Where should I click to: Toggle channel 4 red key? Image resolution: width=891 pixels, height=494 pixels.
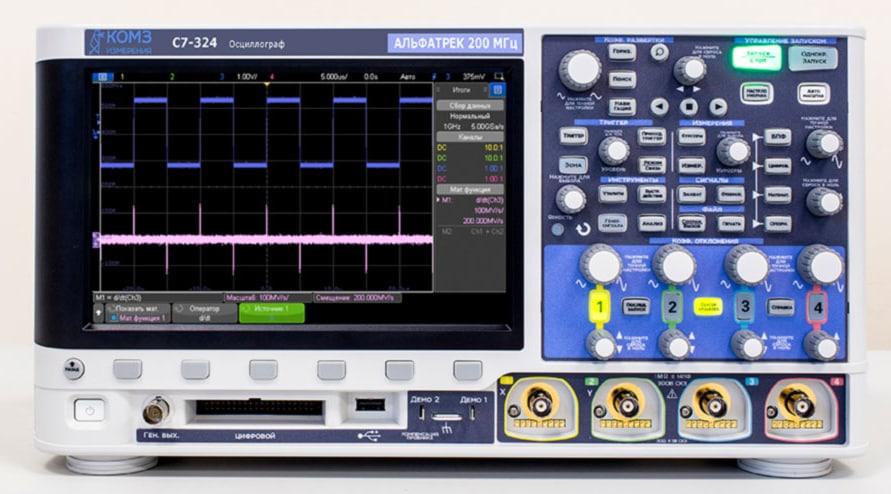(818, 307)
